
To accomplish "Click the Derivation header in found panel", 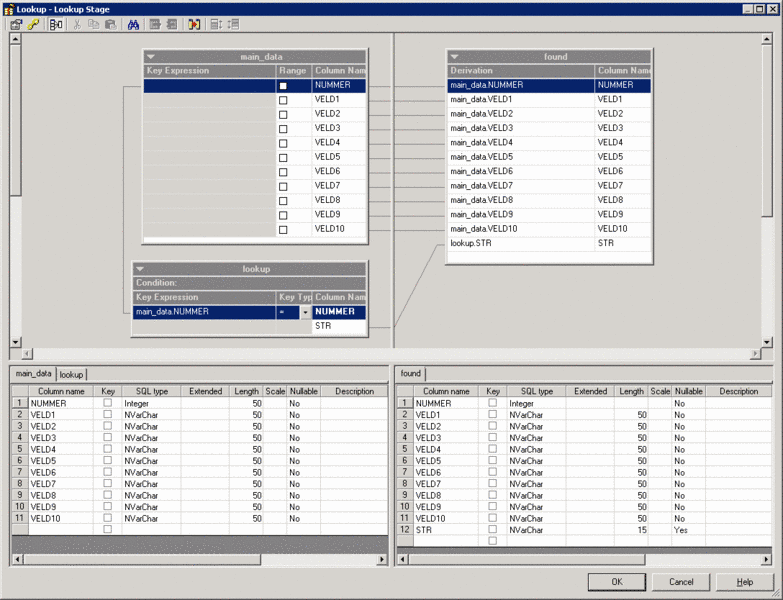I will click(521, 71).
